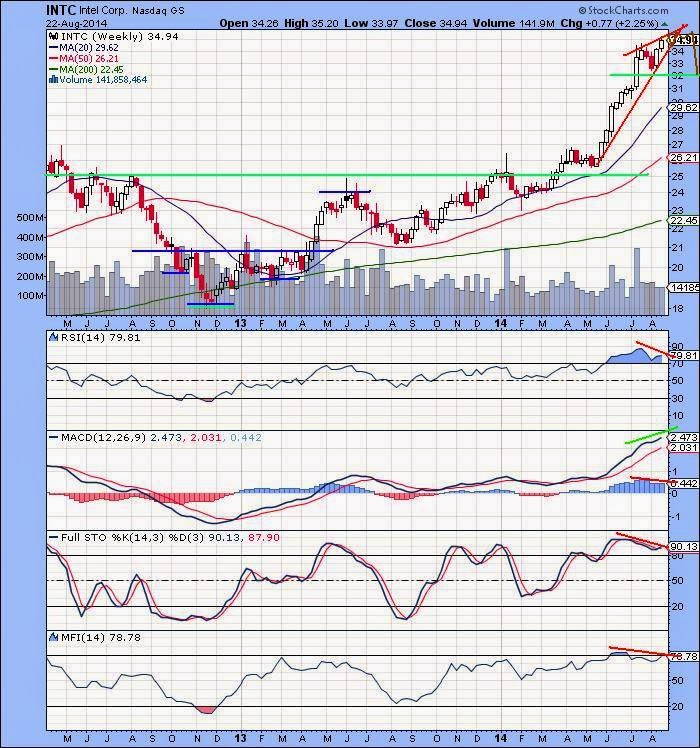Click the green up-triangle next to Chg
Image resolution: width=700 pixels, height=748 pixels.
coord(665,23)
